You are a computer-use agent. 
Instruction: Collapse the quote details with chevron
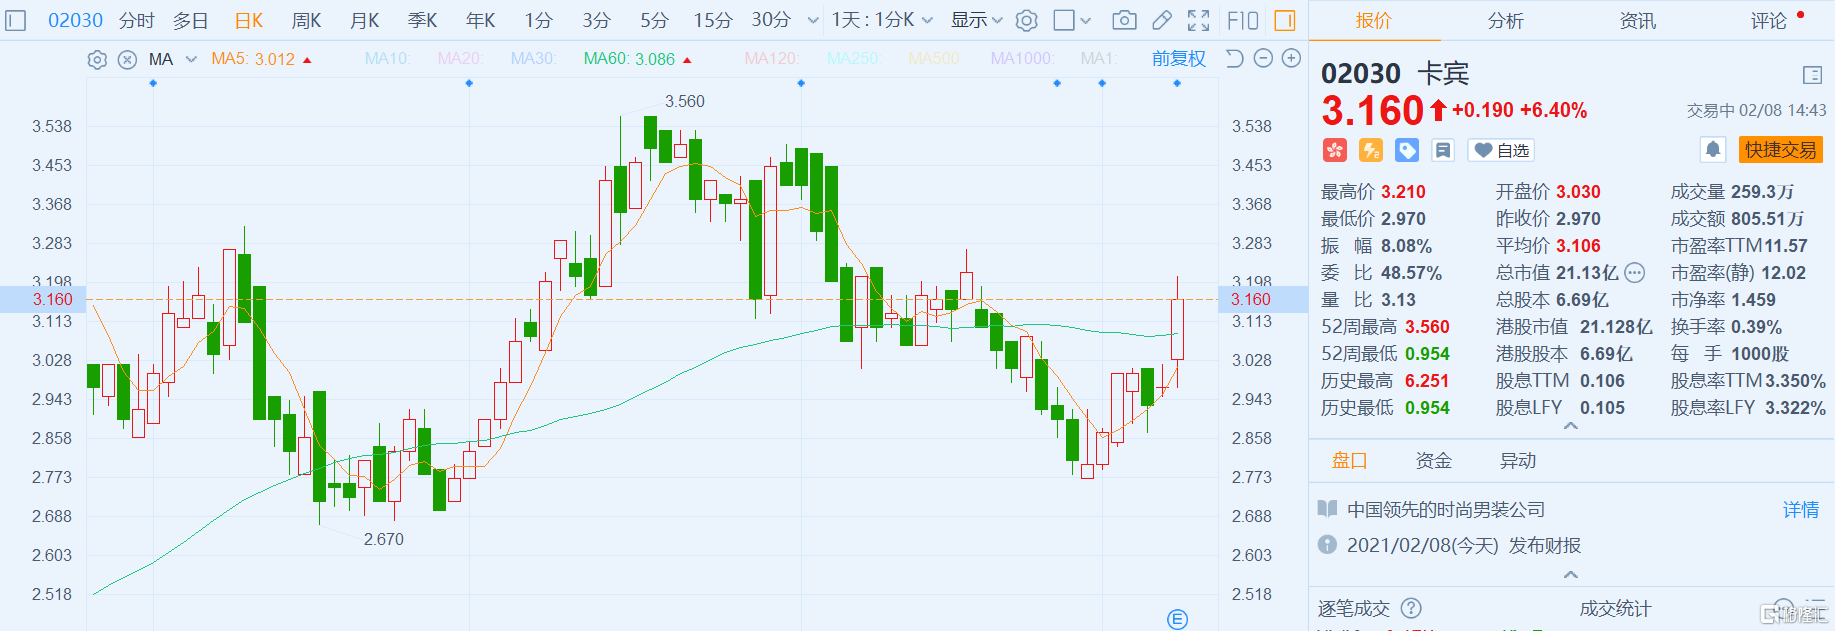[x=1571, y=427]
